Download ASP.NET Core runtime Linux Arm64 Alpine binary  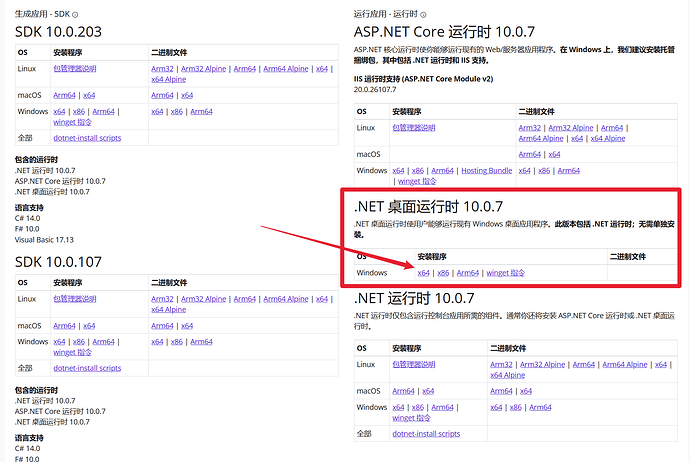point(541,138)
